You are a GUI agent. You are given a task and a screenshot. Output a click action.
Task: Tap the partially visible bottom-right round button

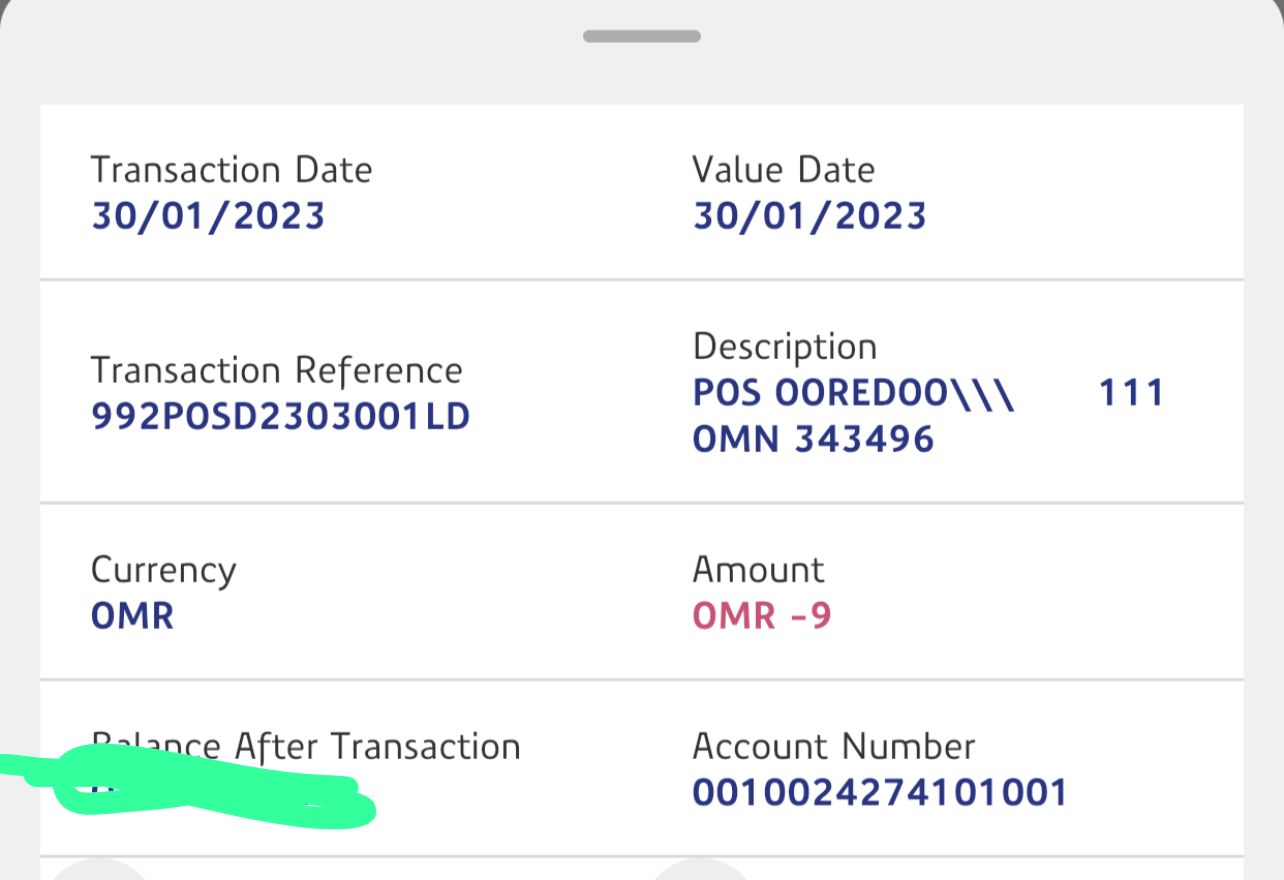tap(700, 870)
